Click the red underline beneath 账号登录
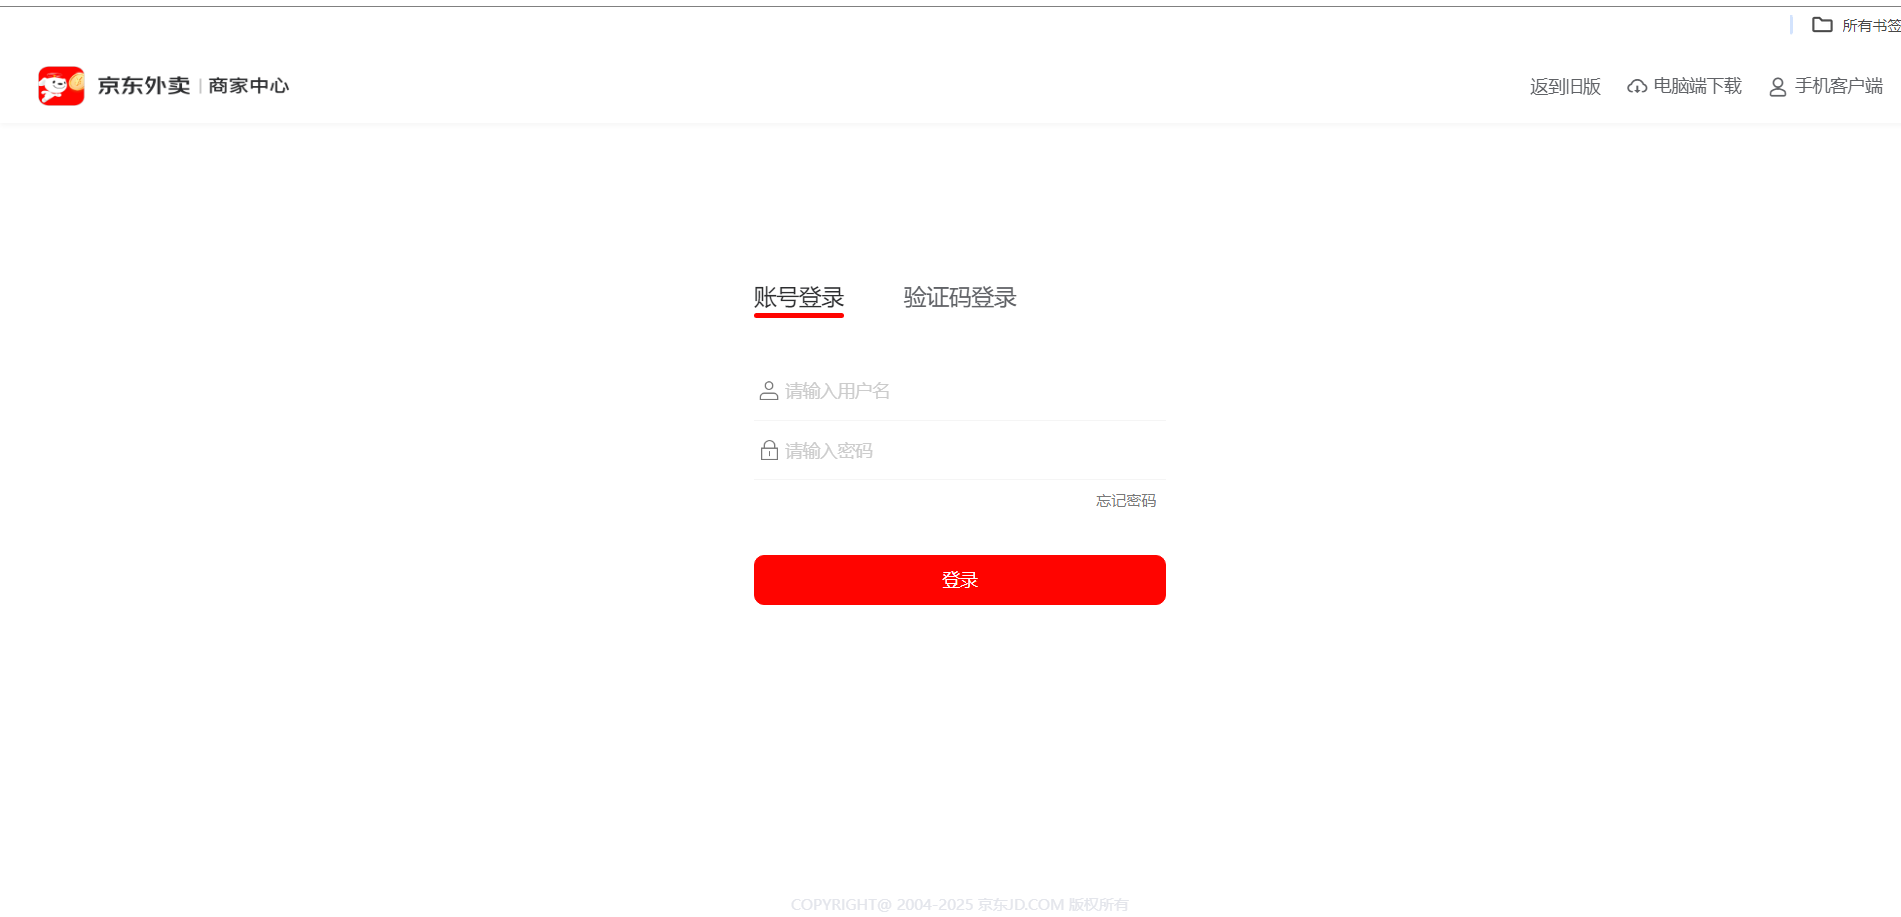The image size is (1901, 917). pyautogui.click(x=799, y=315)
